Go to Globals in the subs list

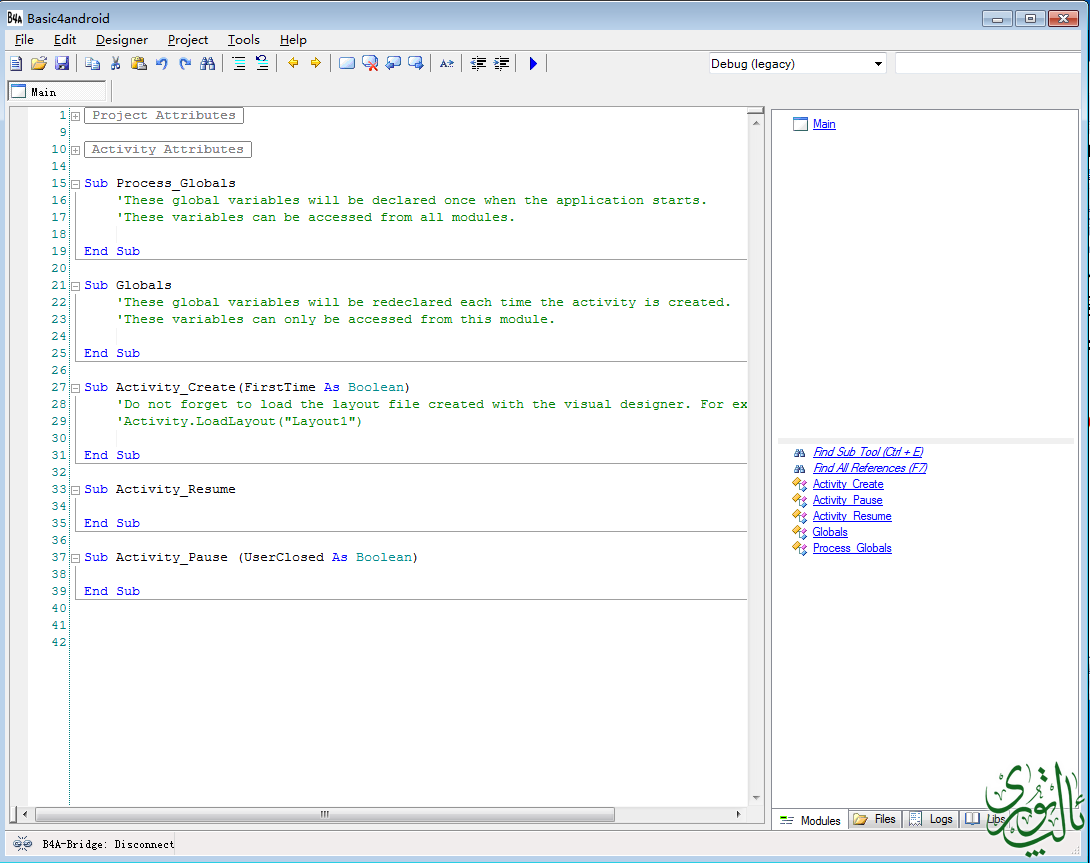(x=830, y=532)
